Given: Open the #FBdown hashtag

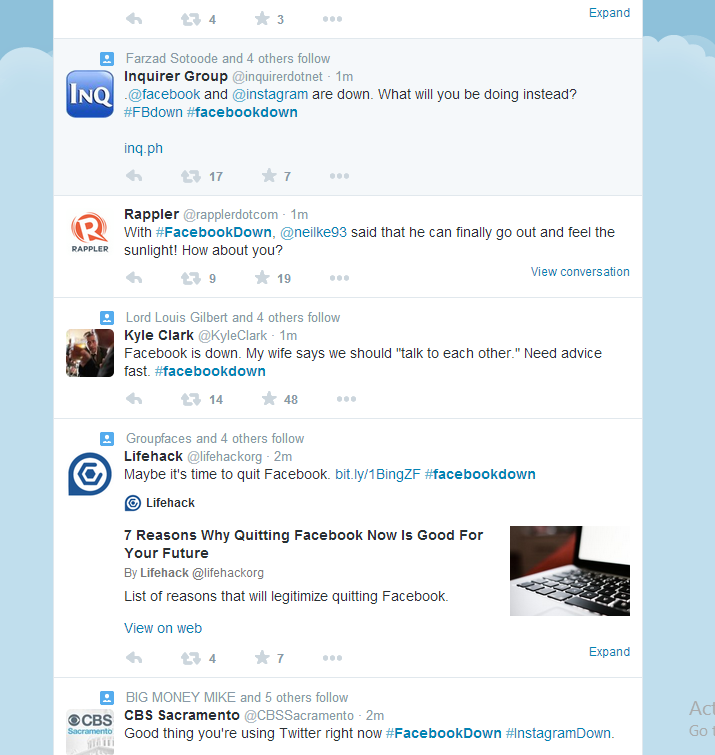Looking at the screenshot, I should [x=153, y=112].
